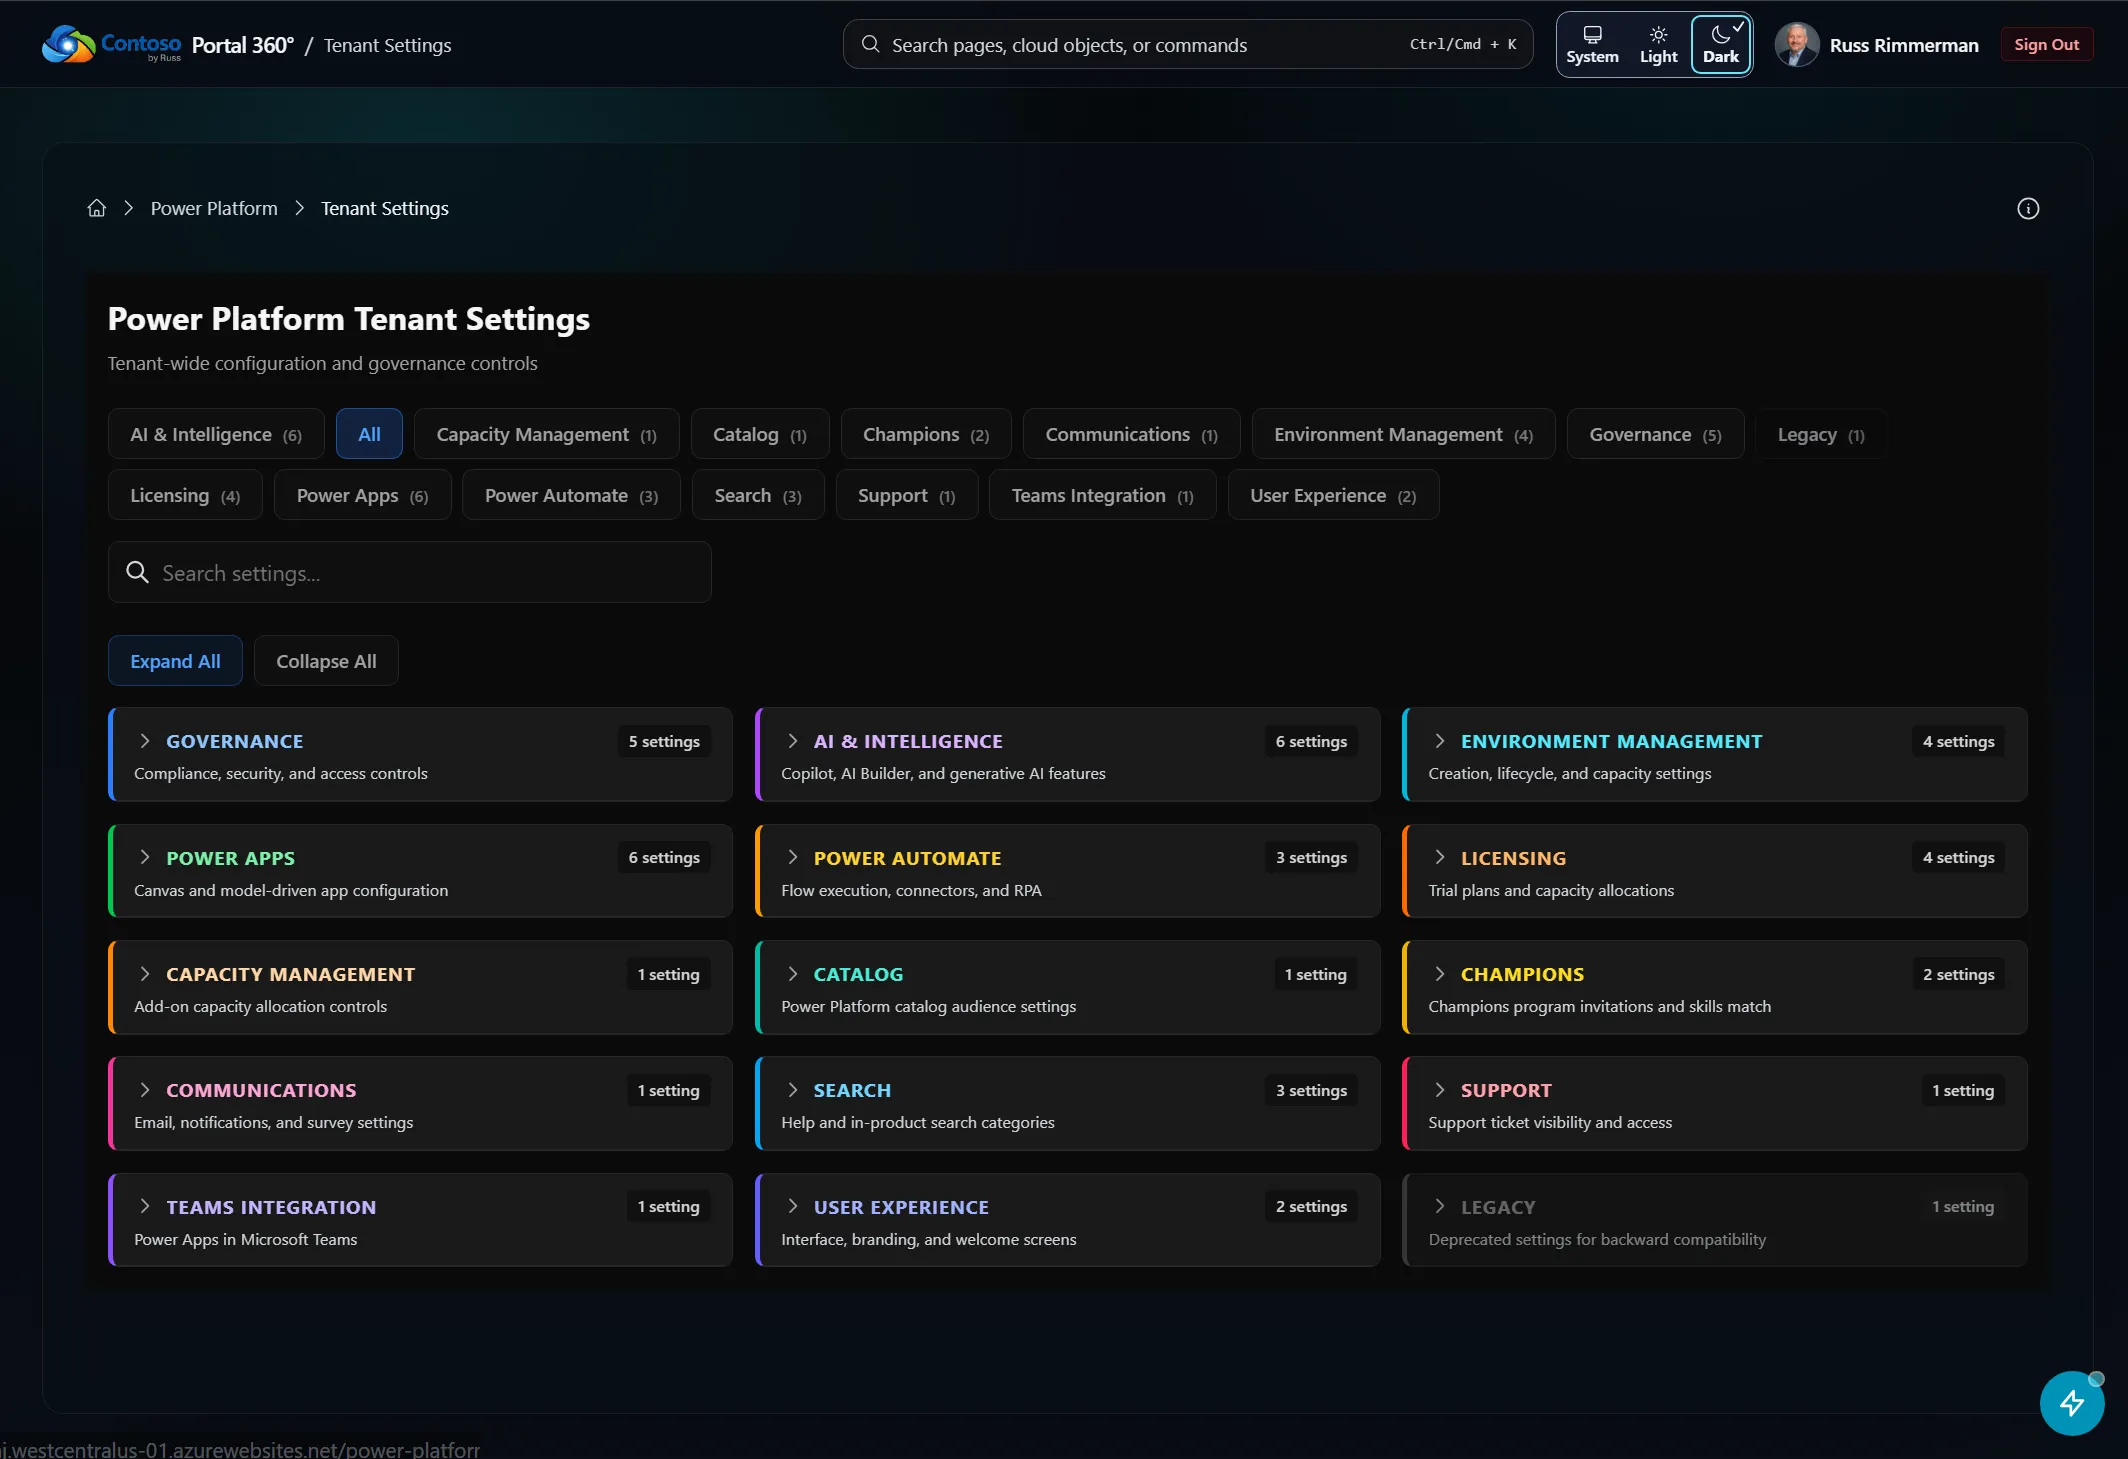Click the 5 settings badge on Governance

click(664, 741)
